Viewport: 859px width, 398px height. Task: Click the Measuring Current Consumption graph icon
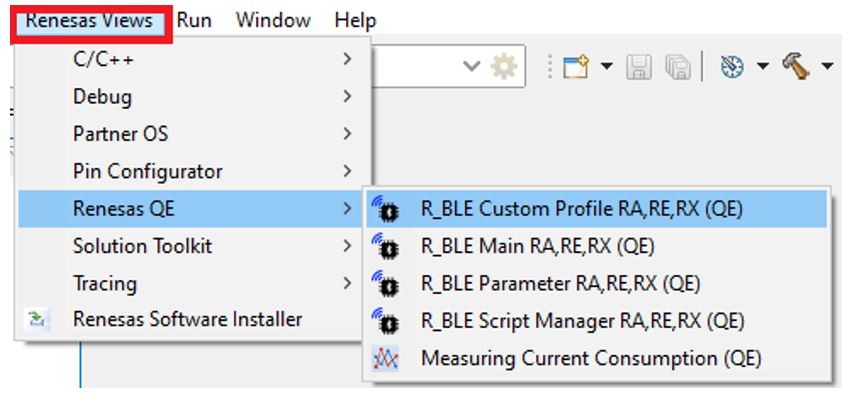[386, 359]
